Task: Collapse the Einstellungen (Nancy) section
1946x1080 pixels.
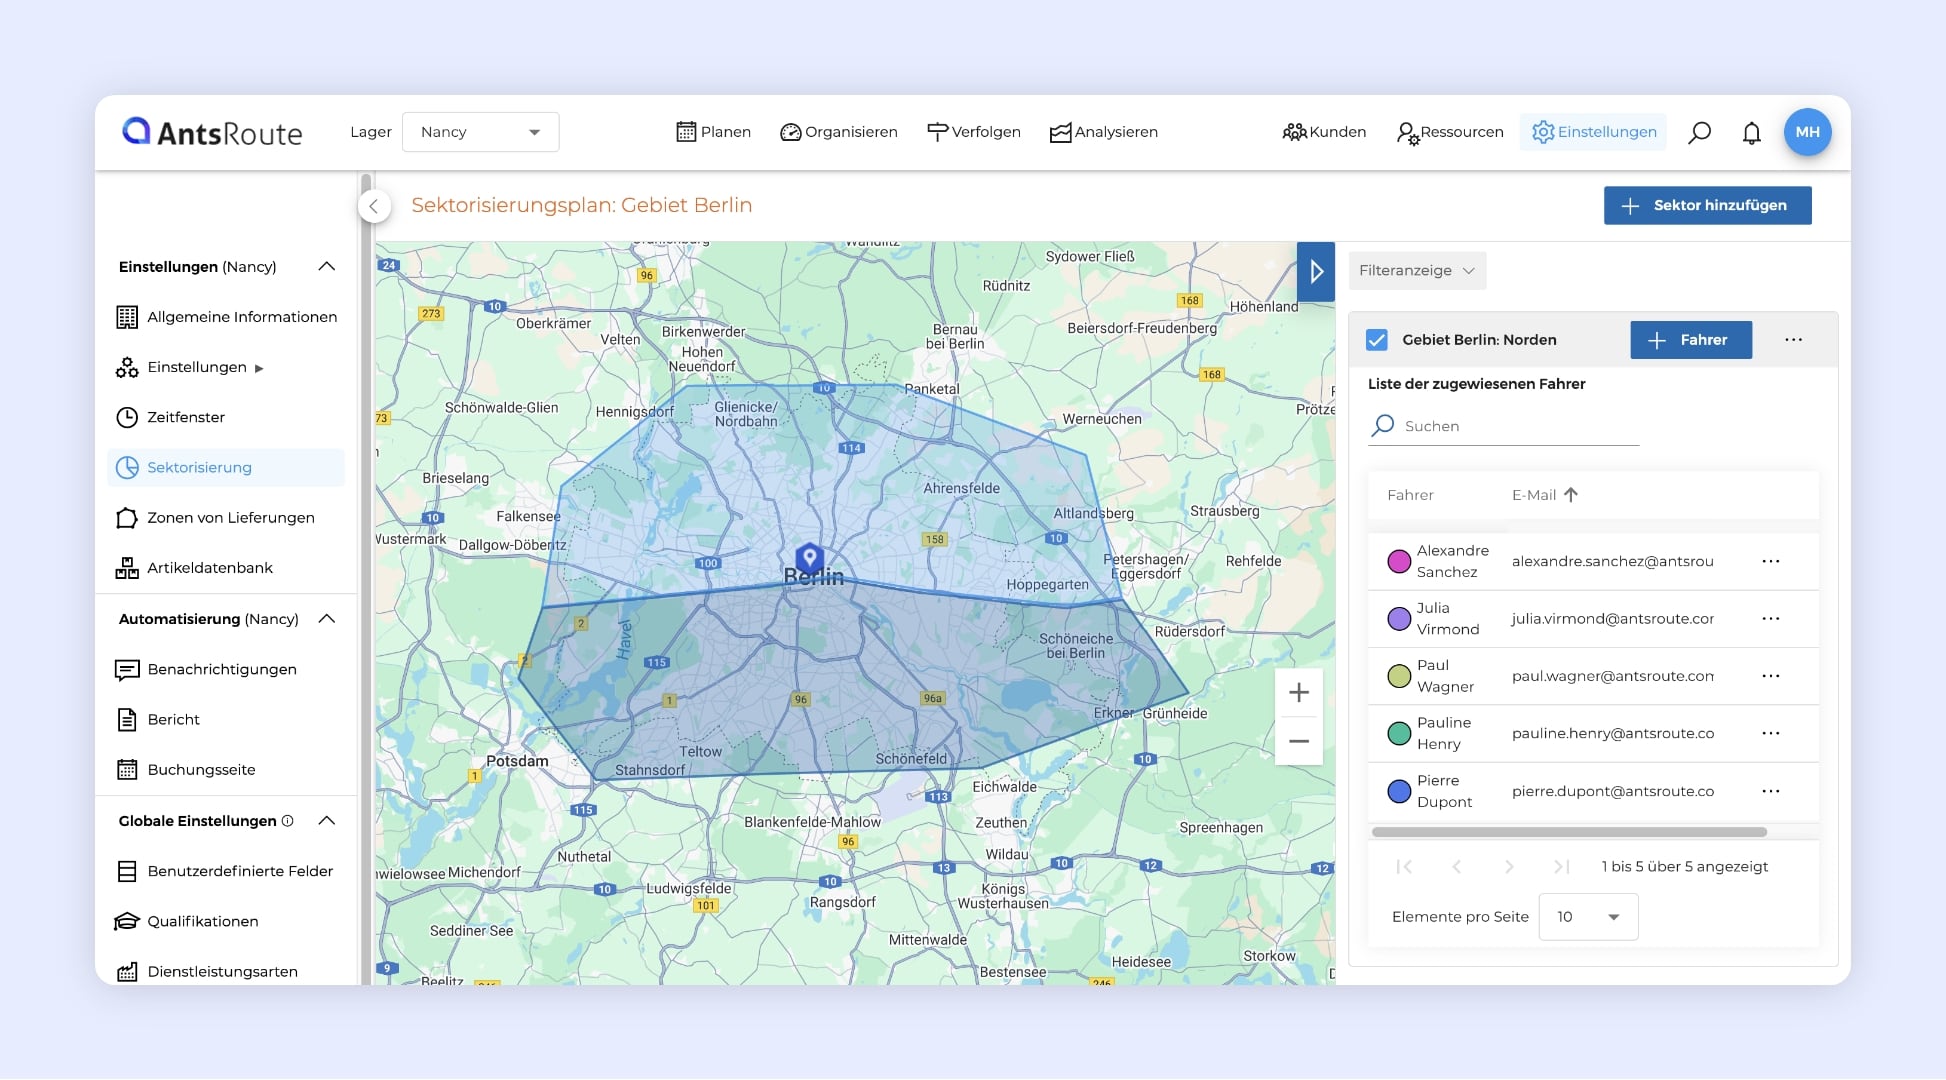Action: [x=327, y=266]
